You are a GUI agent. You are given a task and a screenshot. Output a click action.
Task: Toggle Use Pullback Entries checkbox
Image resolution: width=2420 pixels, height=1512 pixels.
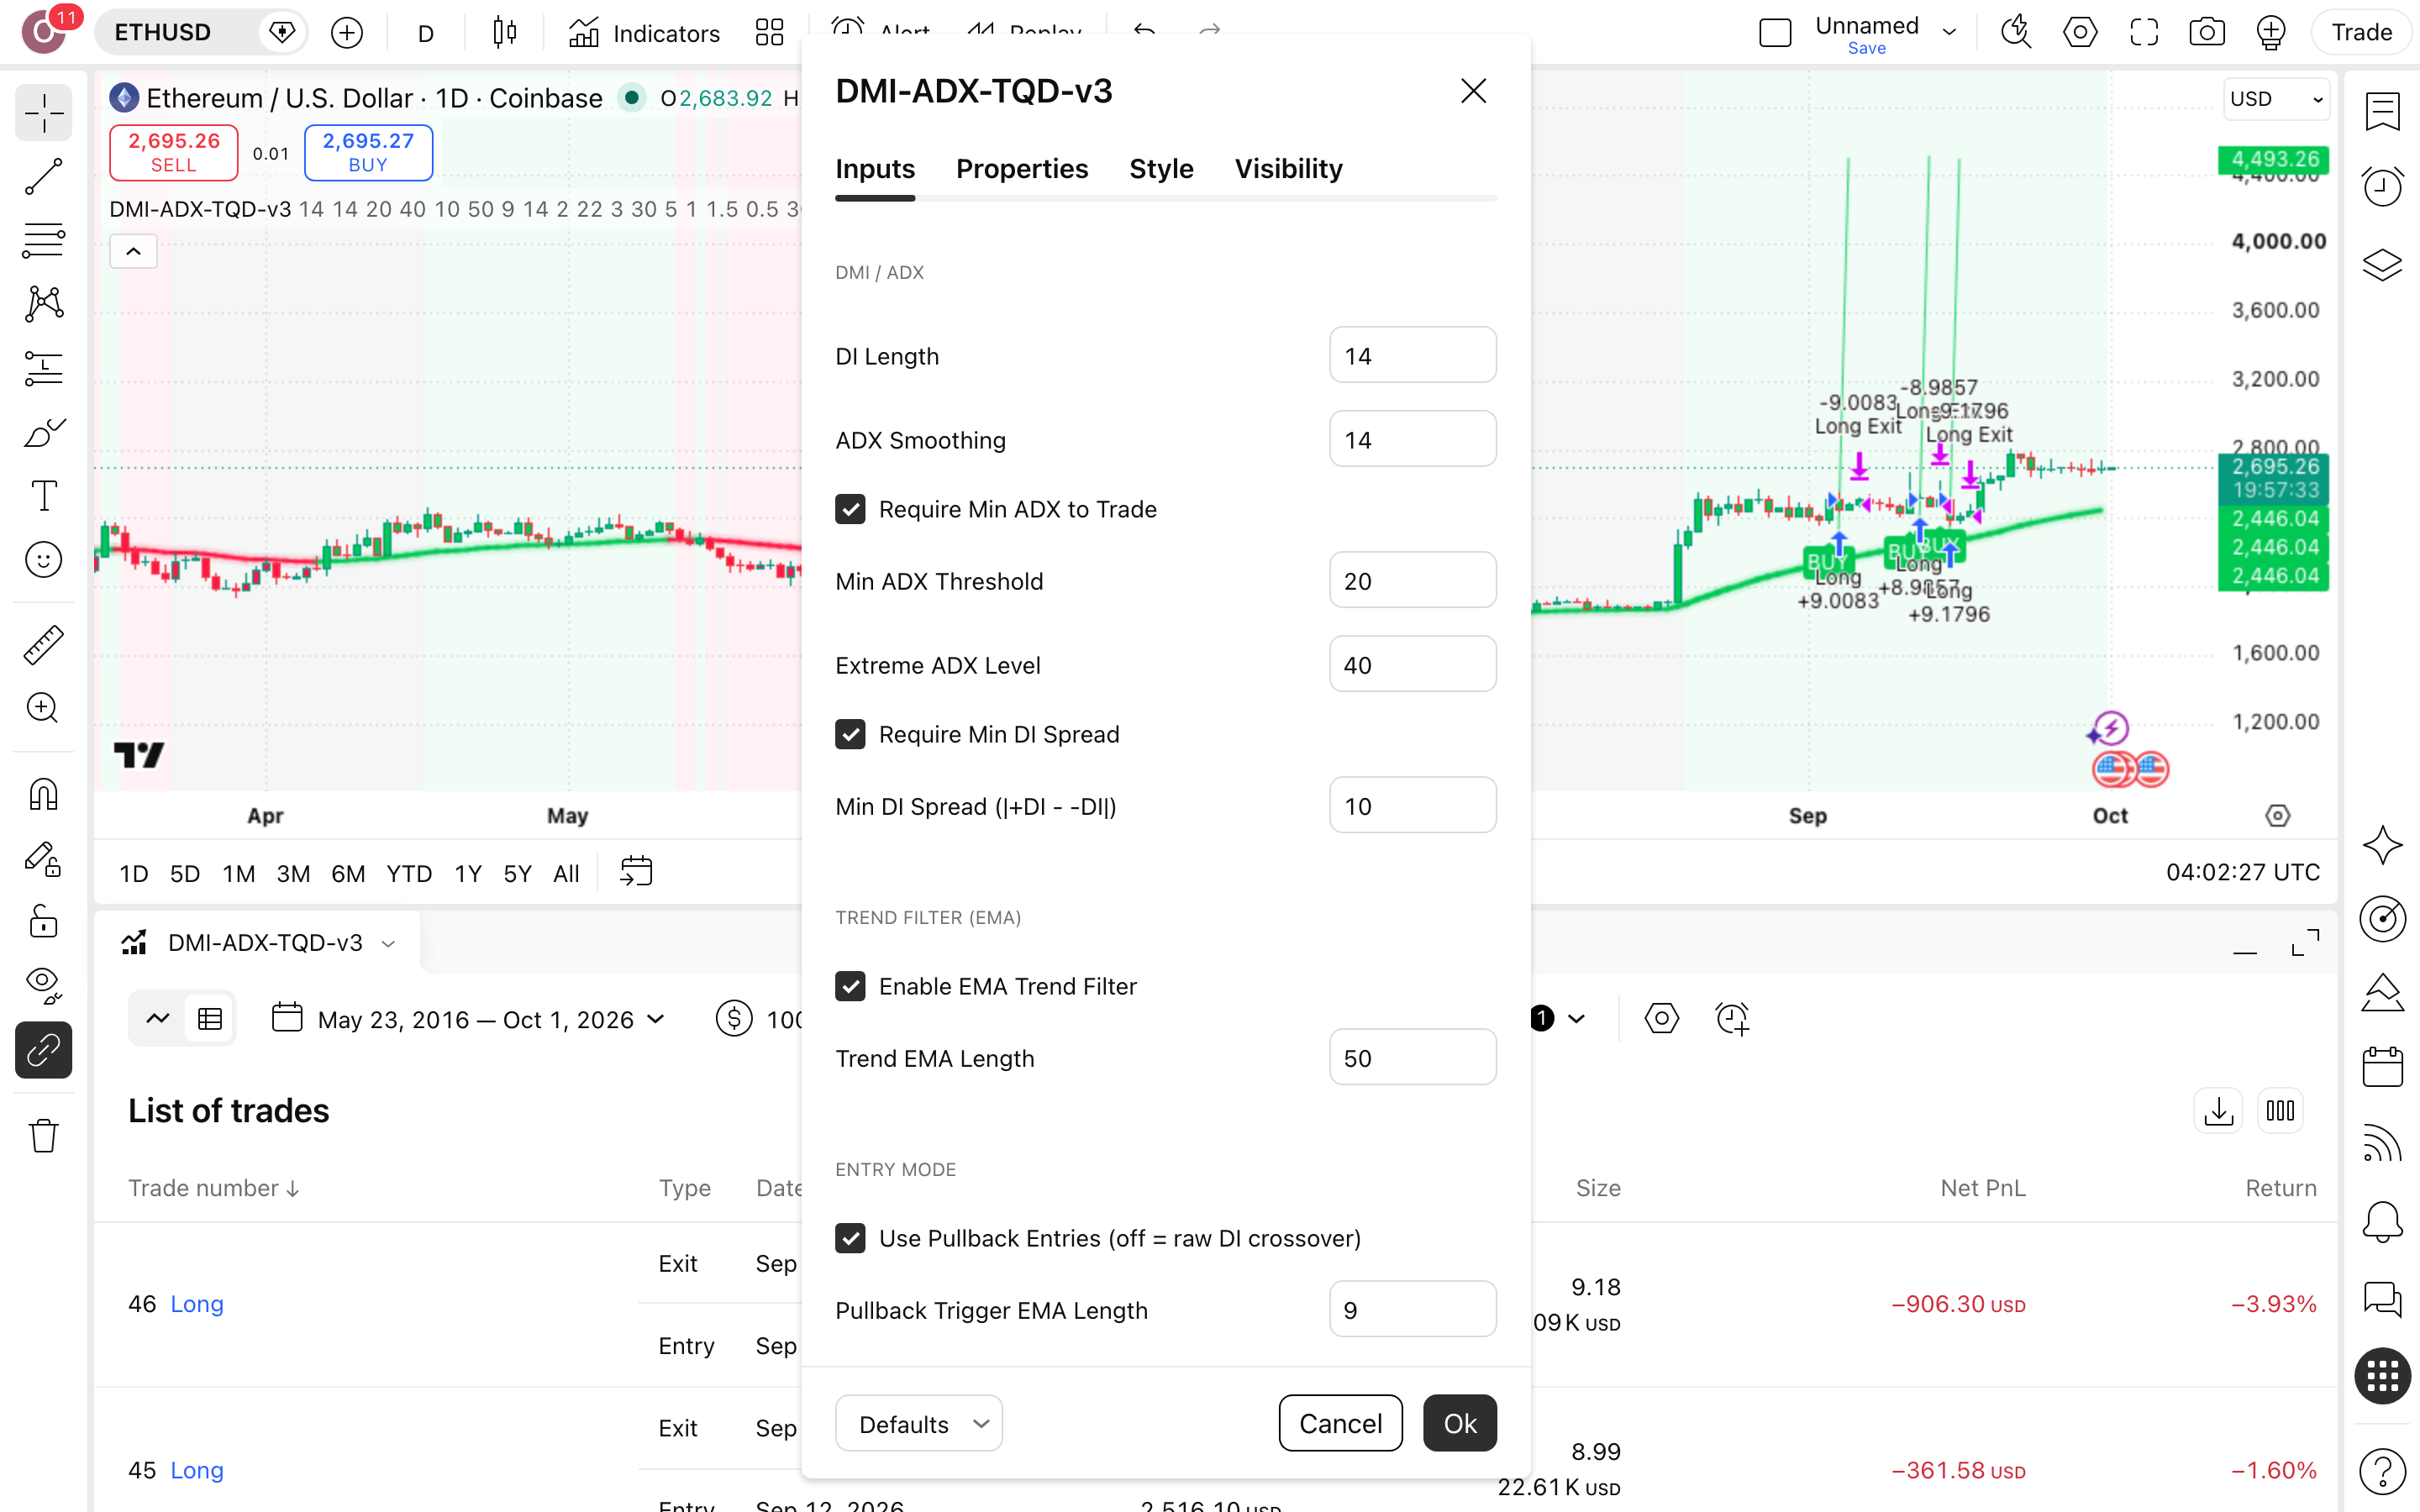click(850, 1238)
